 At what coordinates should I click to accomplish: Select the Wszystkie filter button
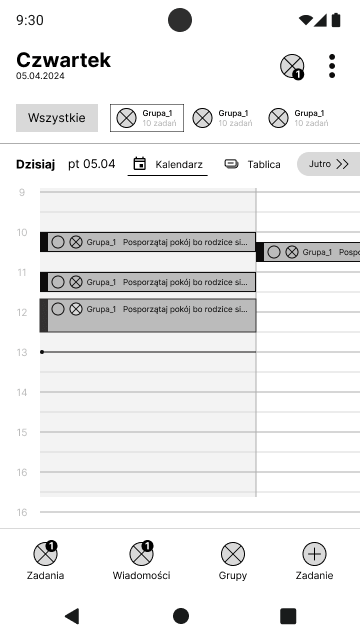(57, 118)
